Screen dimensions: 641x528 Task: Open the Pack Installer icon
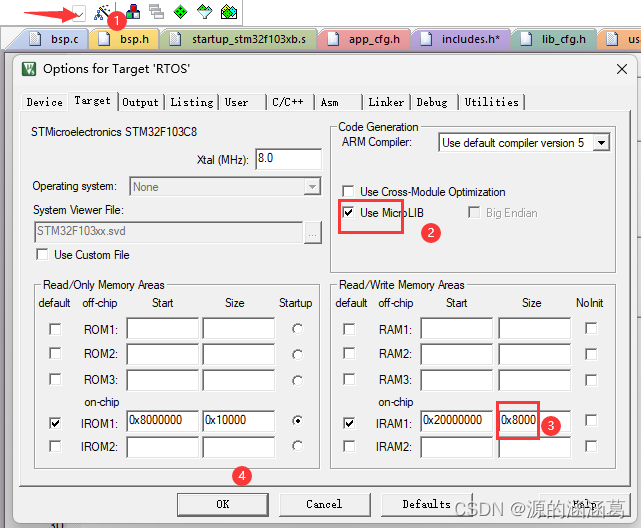point(229,11)
